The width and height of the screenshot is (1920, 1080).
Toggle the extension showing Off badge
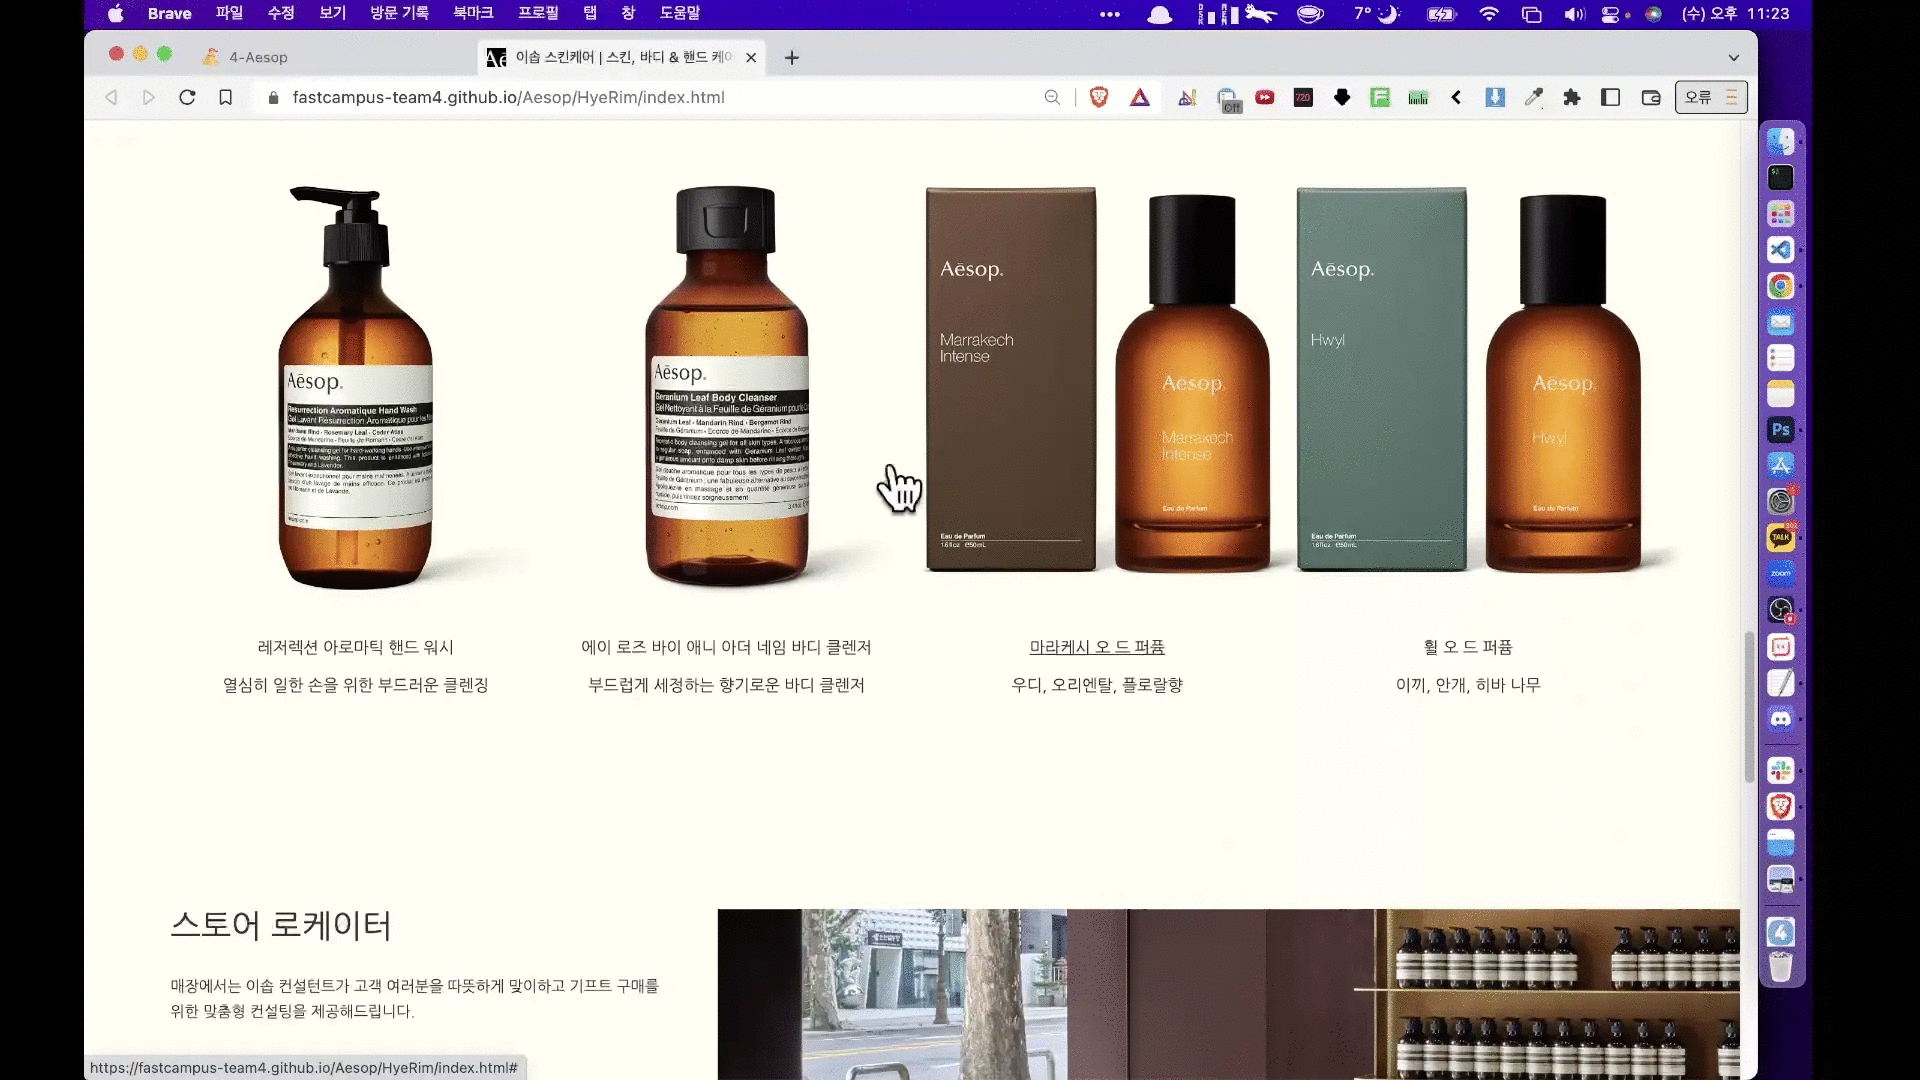pos(1228,99)
